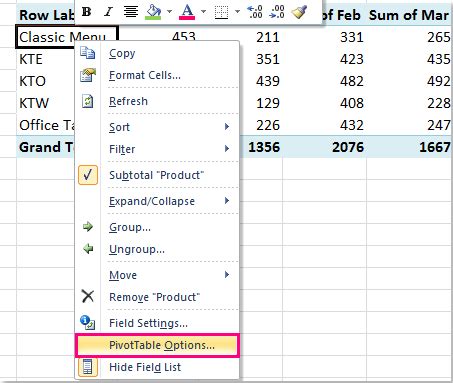
Task: Open Format Cells... from the menu
Action: (x=157, y=75)
